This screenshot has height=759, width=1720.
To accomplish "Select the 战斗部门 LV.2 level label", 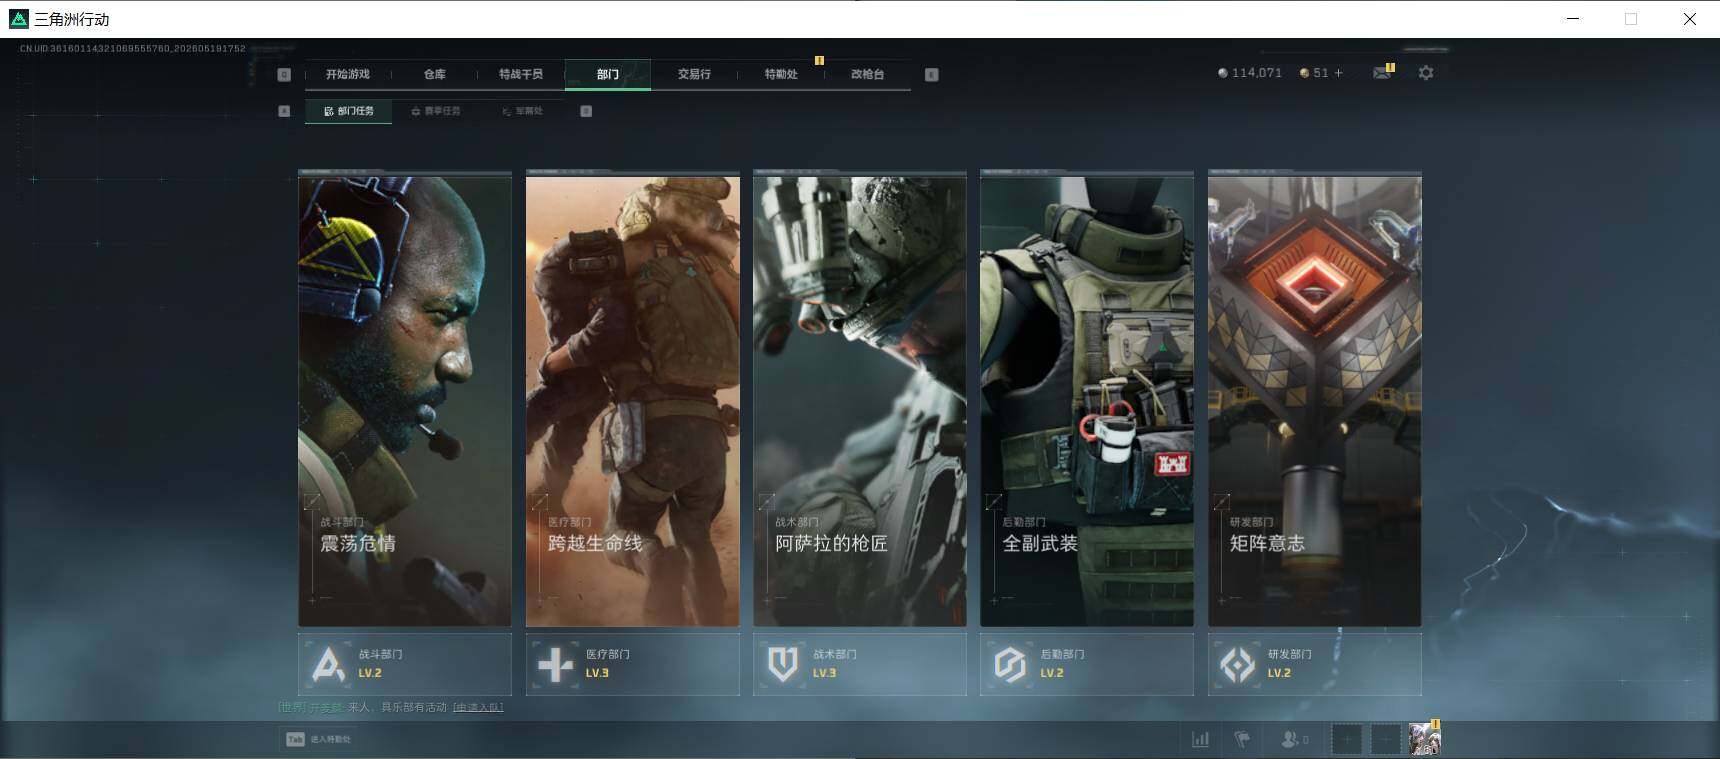I will click(x=370, y=673).
